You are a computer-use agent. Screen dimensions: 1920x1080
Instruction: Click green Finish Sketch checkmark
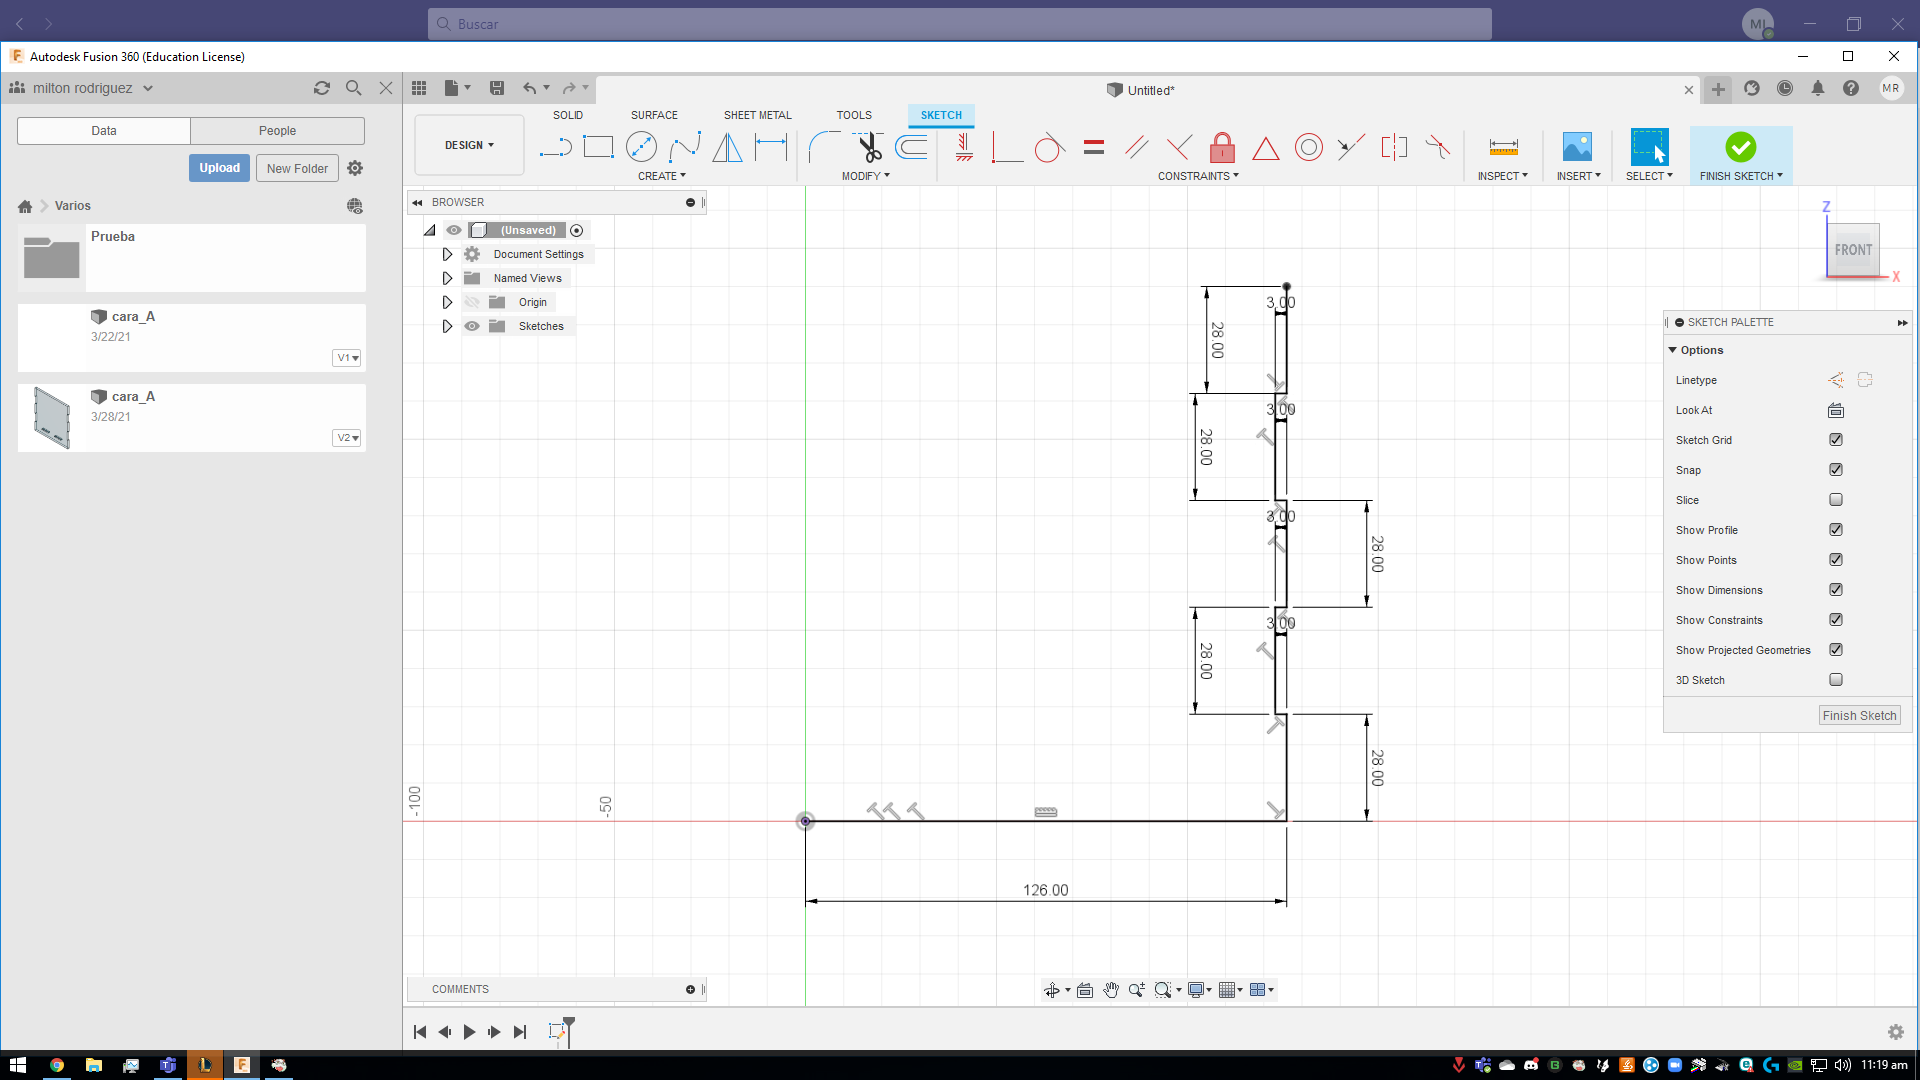click(1740, 147)
